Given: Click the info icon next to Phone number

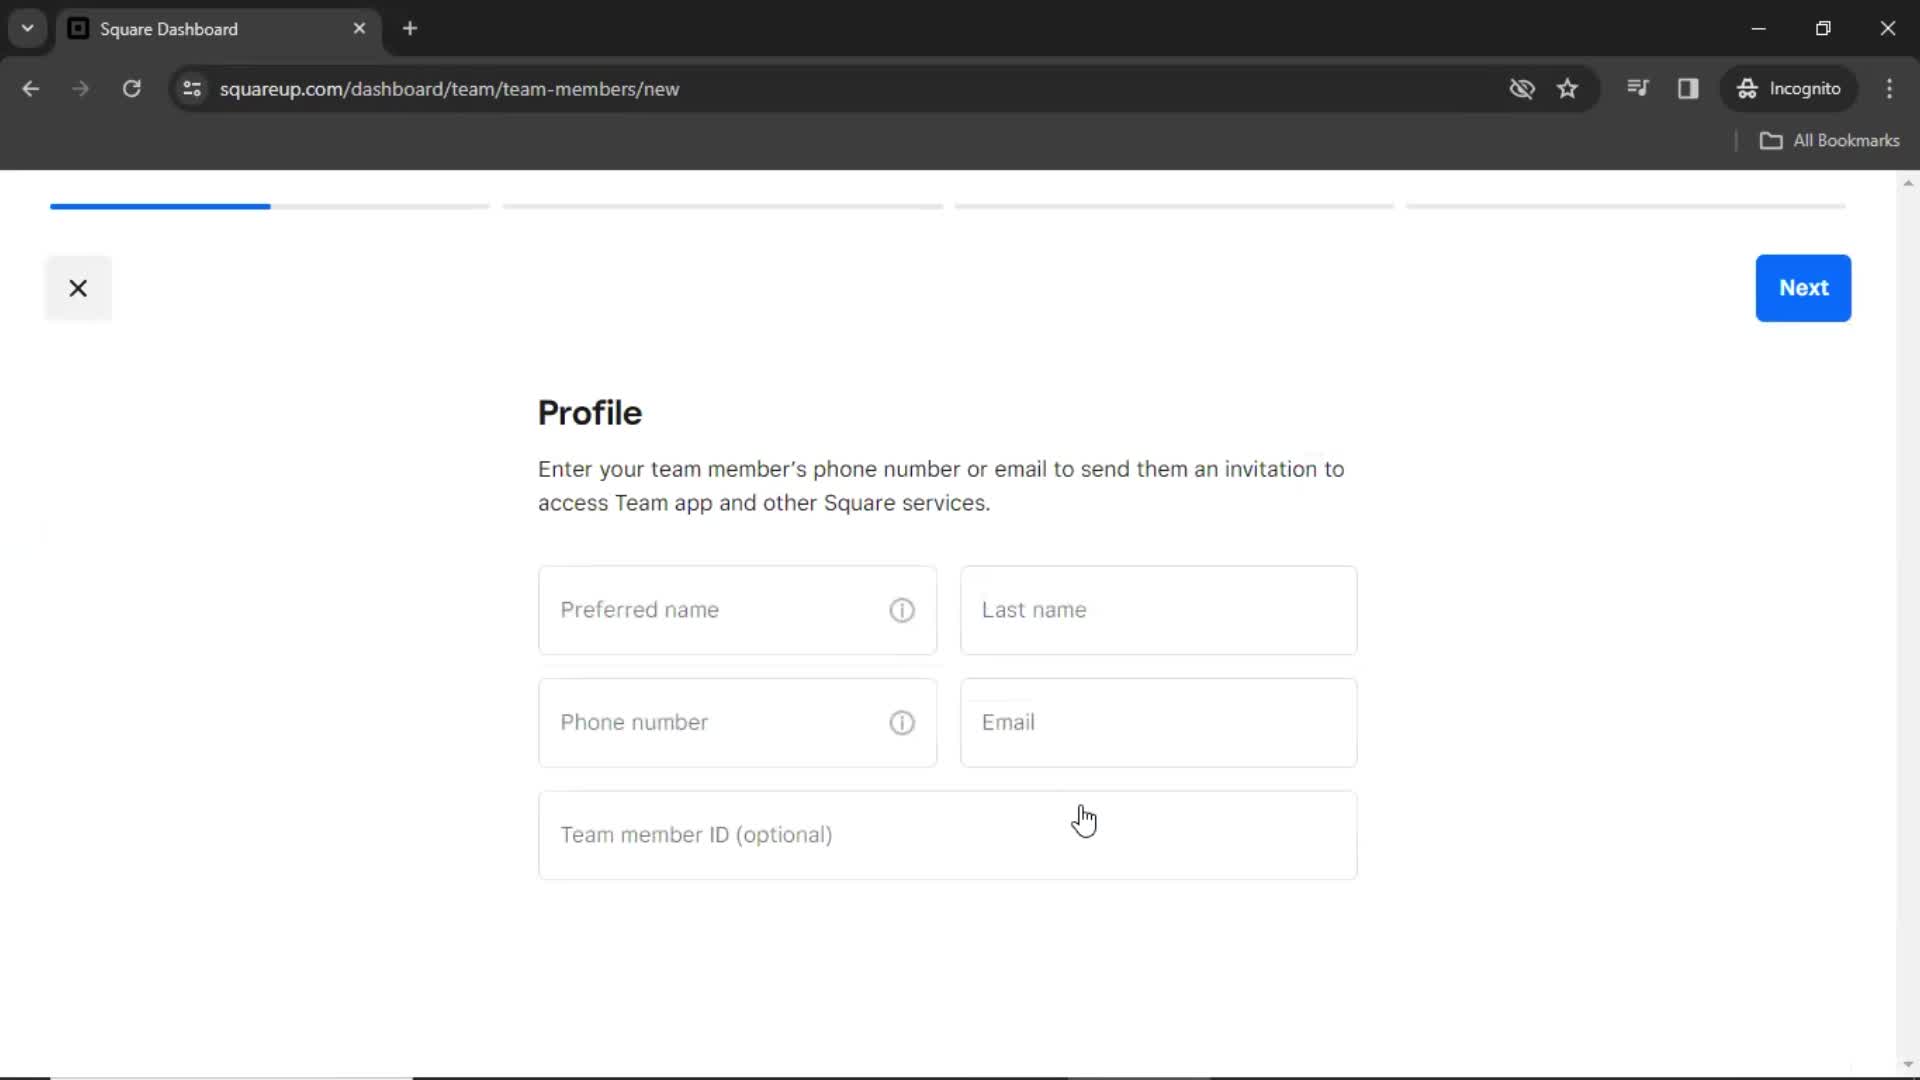Looking at the screenshot, I should tap(903, 721).
